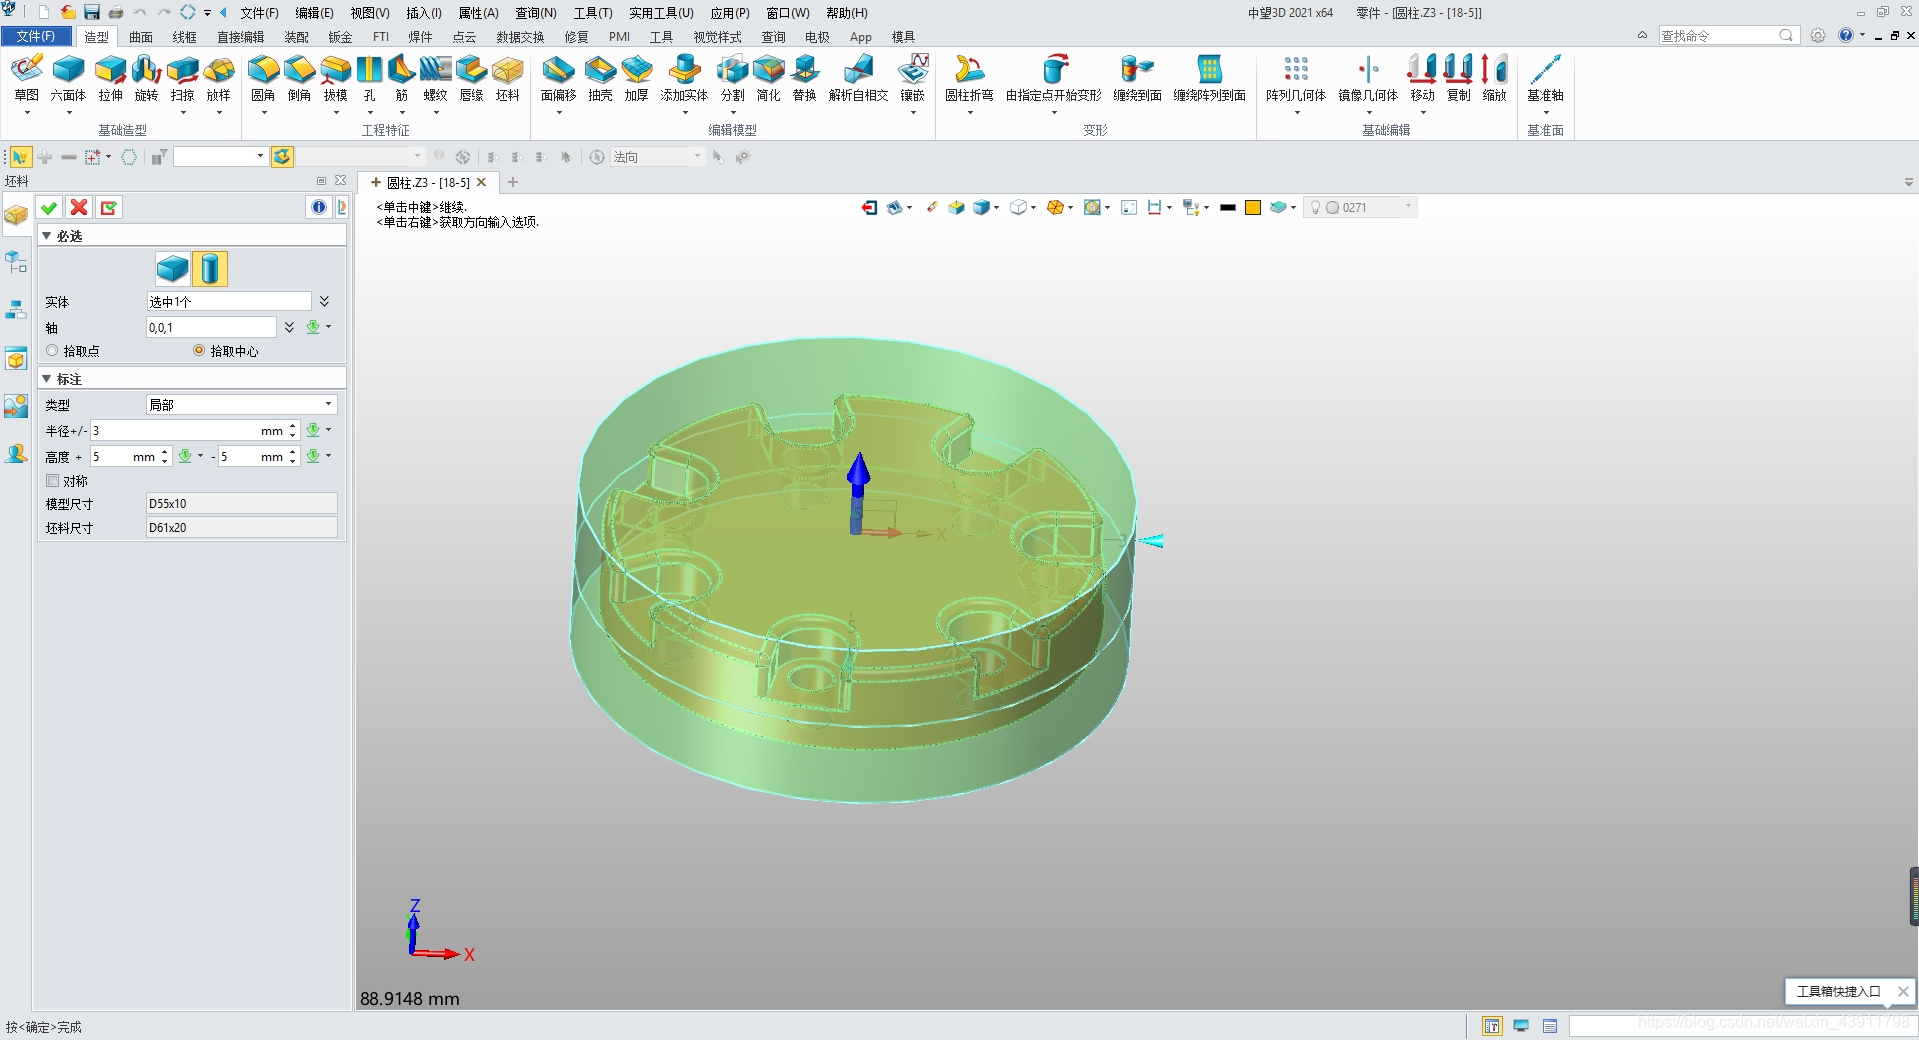
Task: Add a new document tab with plus
Action: tap(513, 182)
